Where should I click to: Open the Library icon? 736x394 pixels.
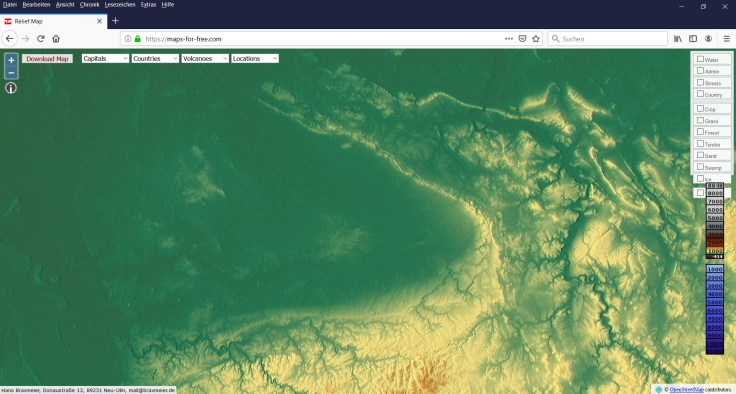pyautogui.click(x=678, y=39)
